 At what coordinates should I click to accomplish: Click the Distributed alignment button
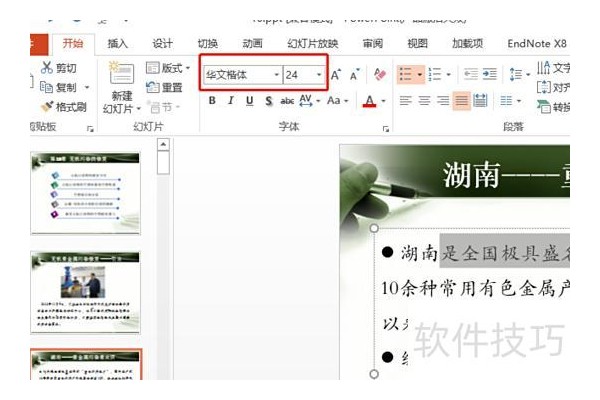480,101
